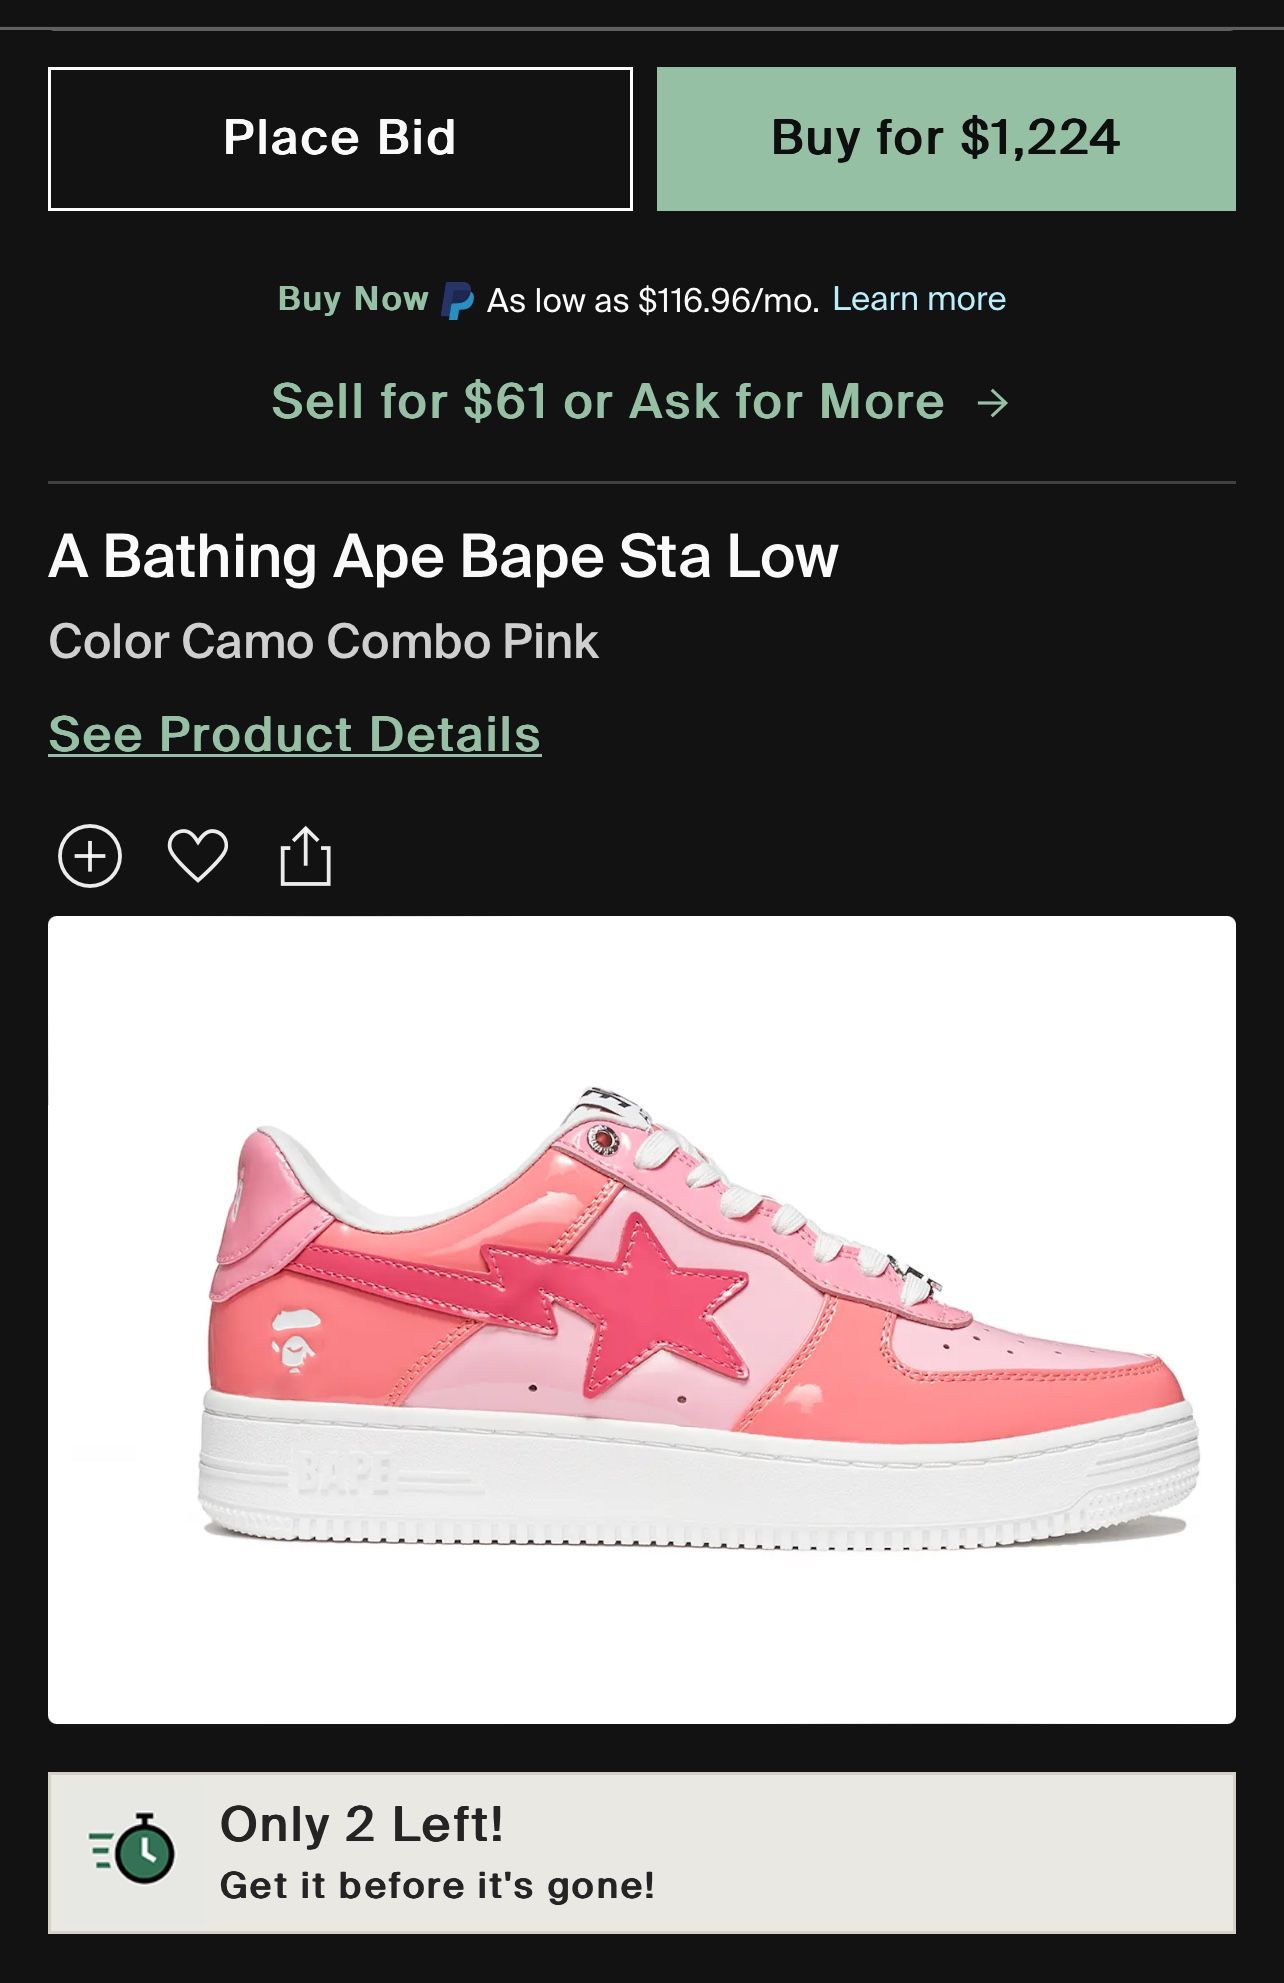Click the white sole of the sneaker photo

(x=700, y=1480)
